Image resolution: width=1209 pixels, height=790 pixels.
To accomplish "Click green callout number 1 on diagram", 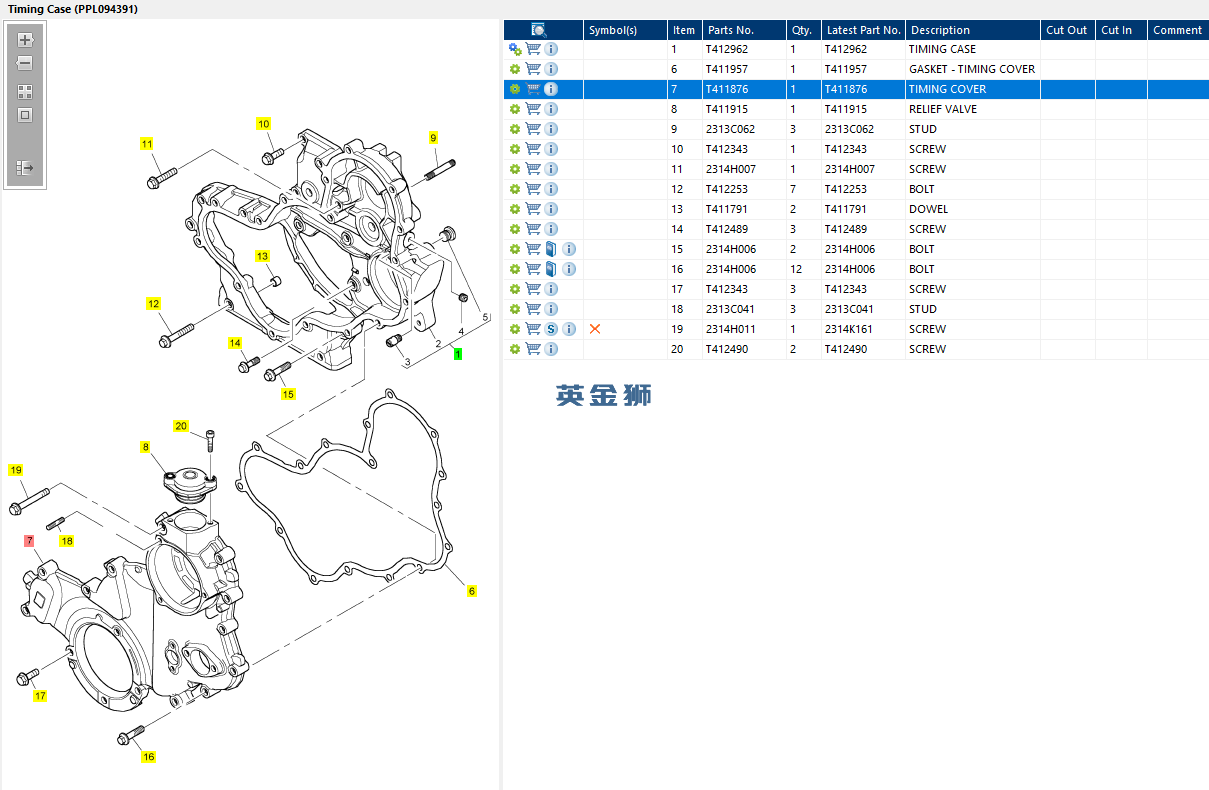I will tap(458, 354).
